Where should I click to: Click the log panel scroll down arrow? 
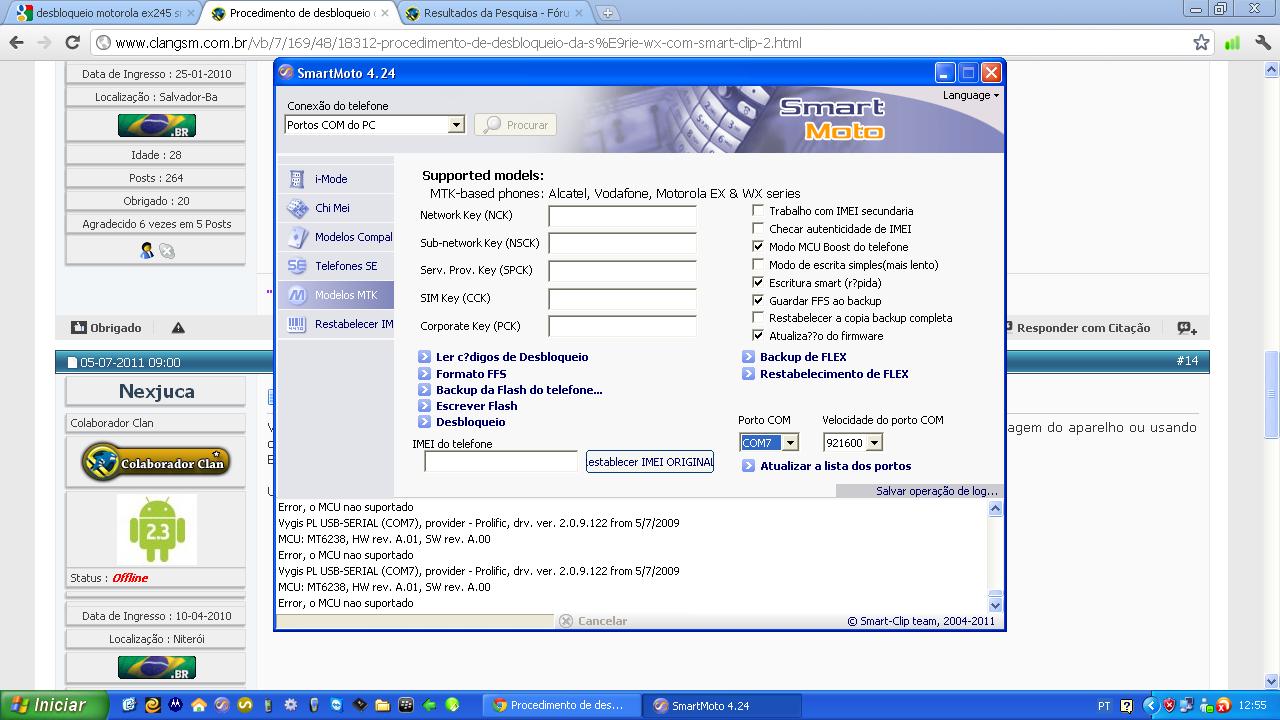(x=995, y=605)
